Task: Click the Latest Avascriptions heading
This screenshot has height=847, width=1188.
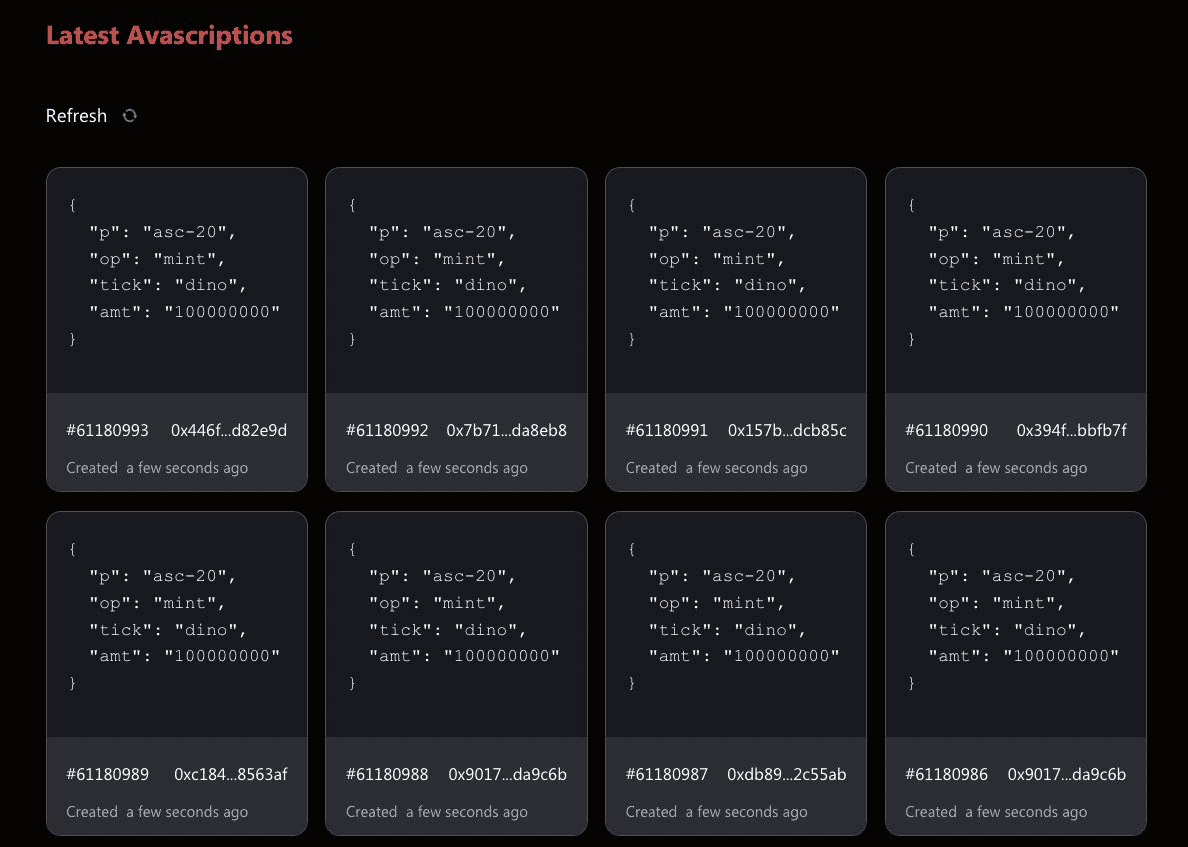Action: (x=169, y=35)
